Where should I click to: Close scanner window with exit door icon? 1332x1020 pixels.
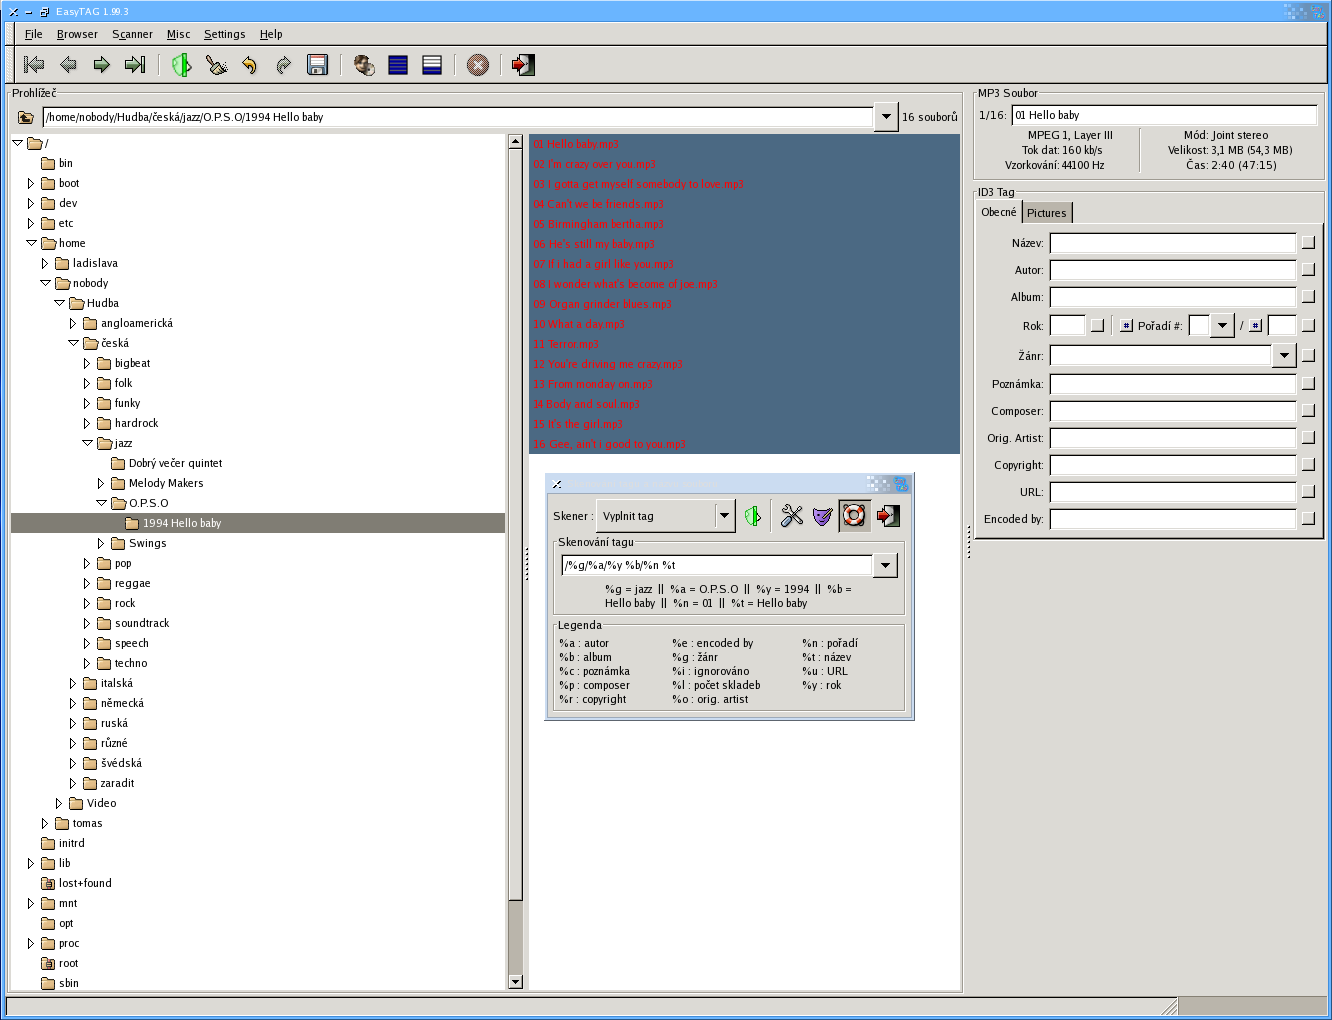pos(888,516)
